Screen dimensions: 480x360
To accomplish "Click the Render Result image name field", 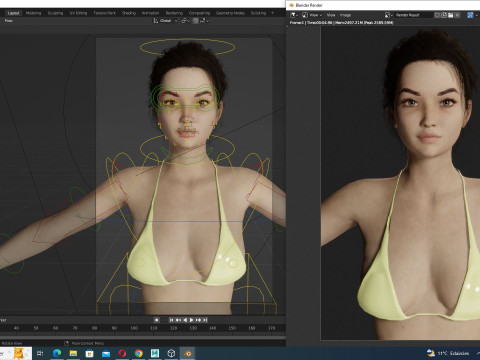I will tap(413, 15).
